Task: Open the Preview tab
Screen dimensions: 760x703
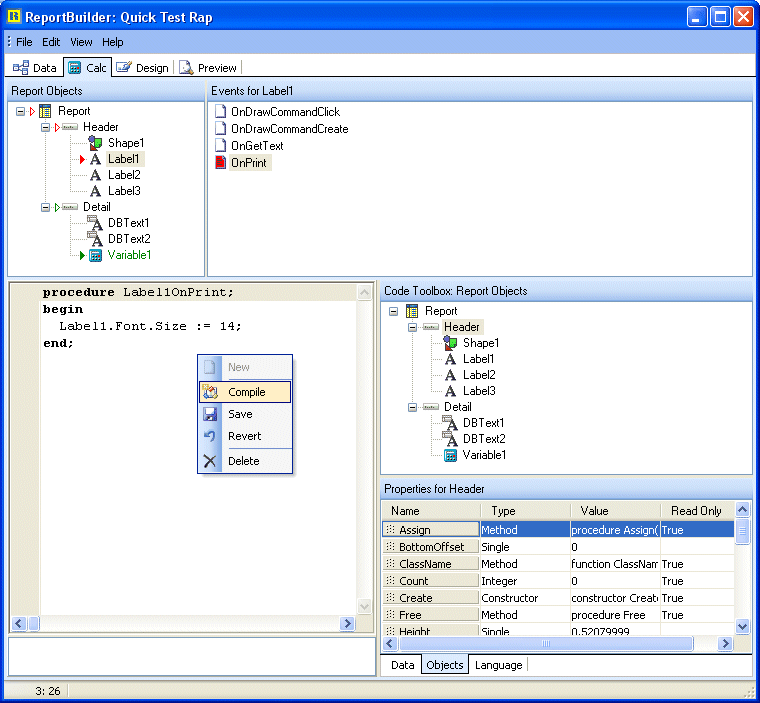Action: [208, 68]
